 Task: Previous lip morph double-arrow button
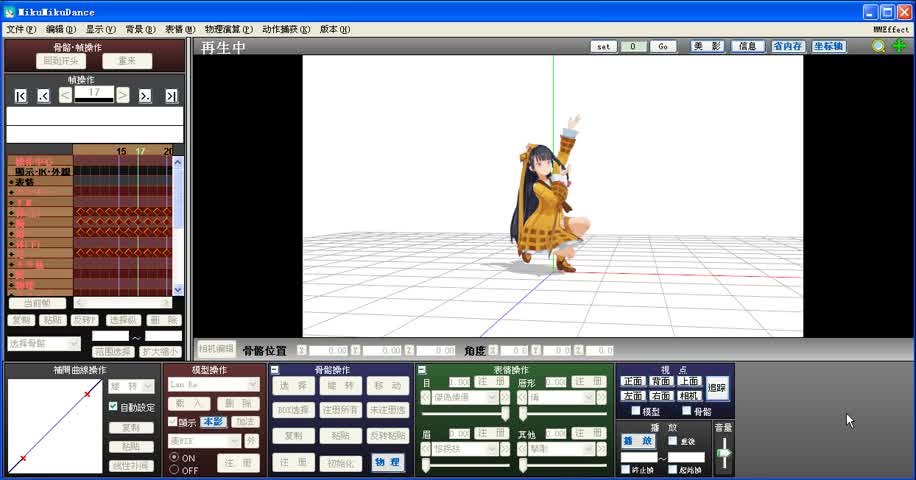point(523,398)
